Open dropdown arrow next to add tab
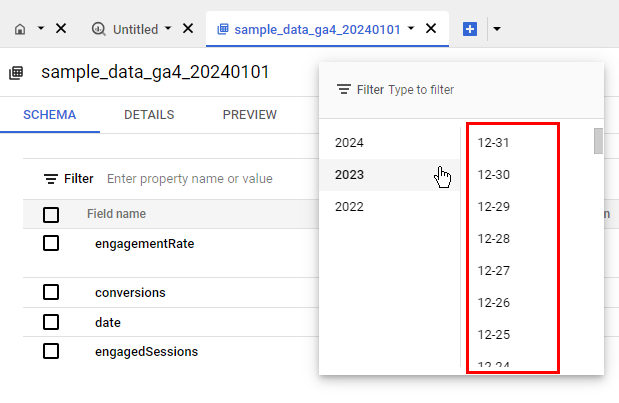This screenshot has width=619, height=403. click(x=497, y=29)
